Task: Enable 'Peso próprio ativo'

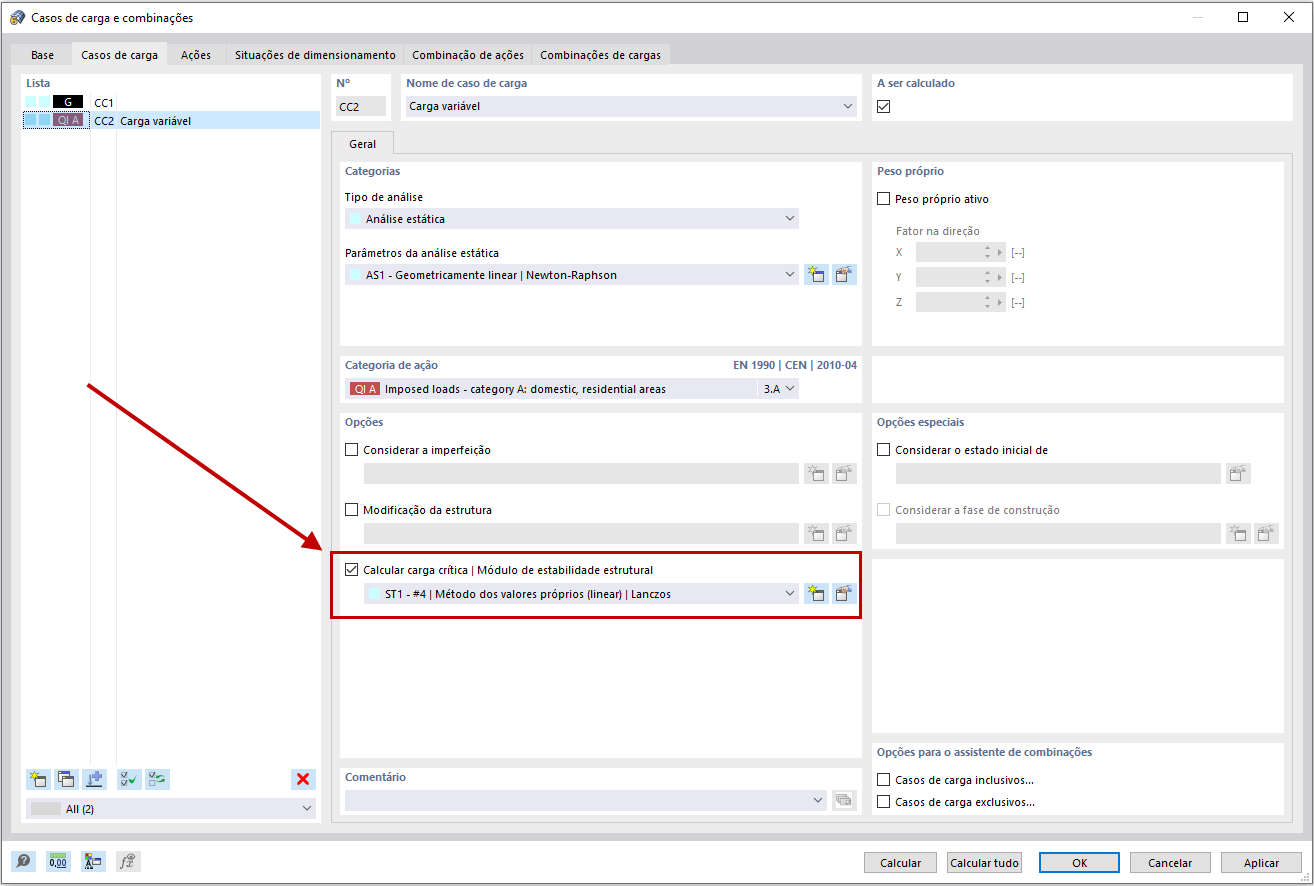Action: (884, 198)
